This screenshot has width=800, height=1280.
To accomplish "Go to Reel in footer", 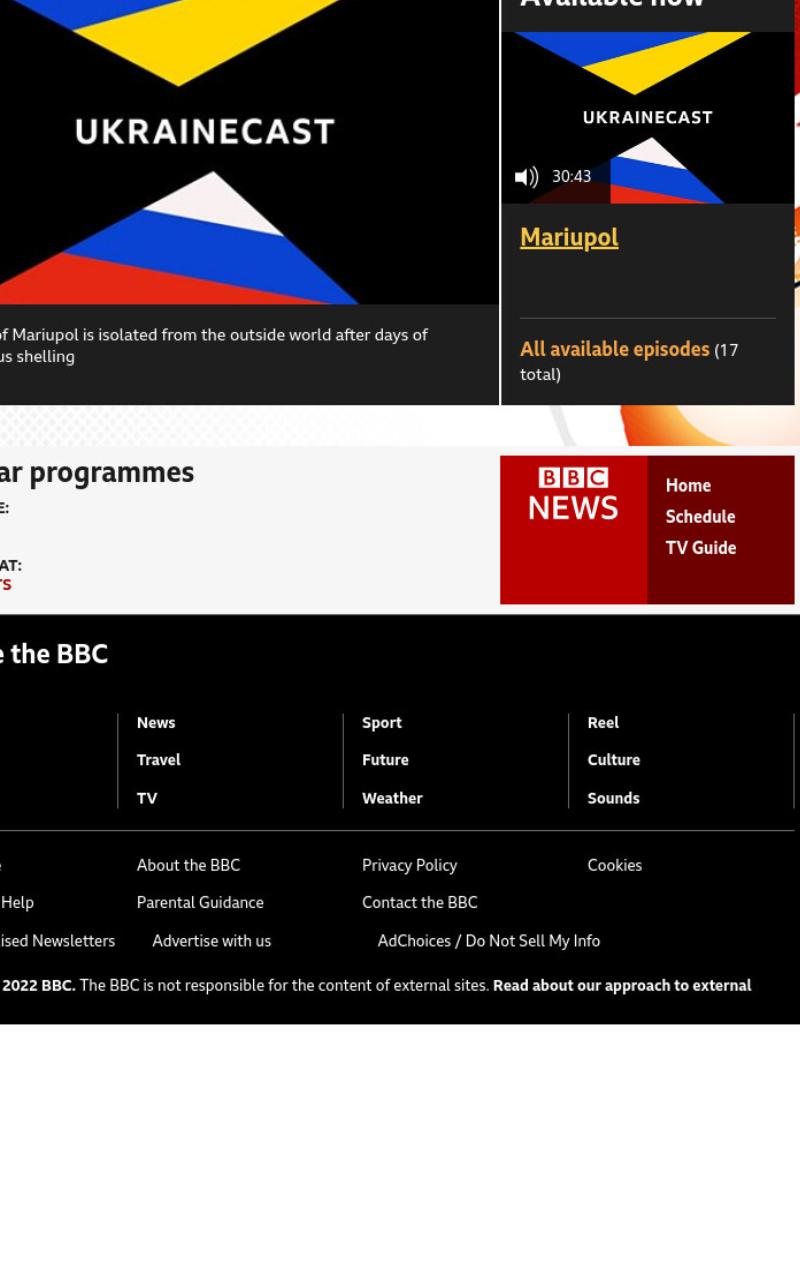I will [x=603, y=723].
